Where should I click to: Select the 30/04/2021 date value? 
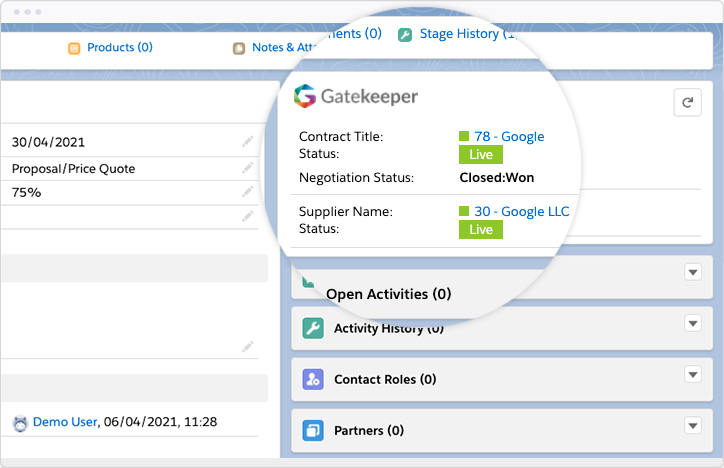[48, 142]
